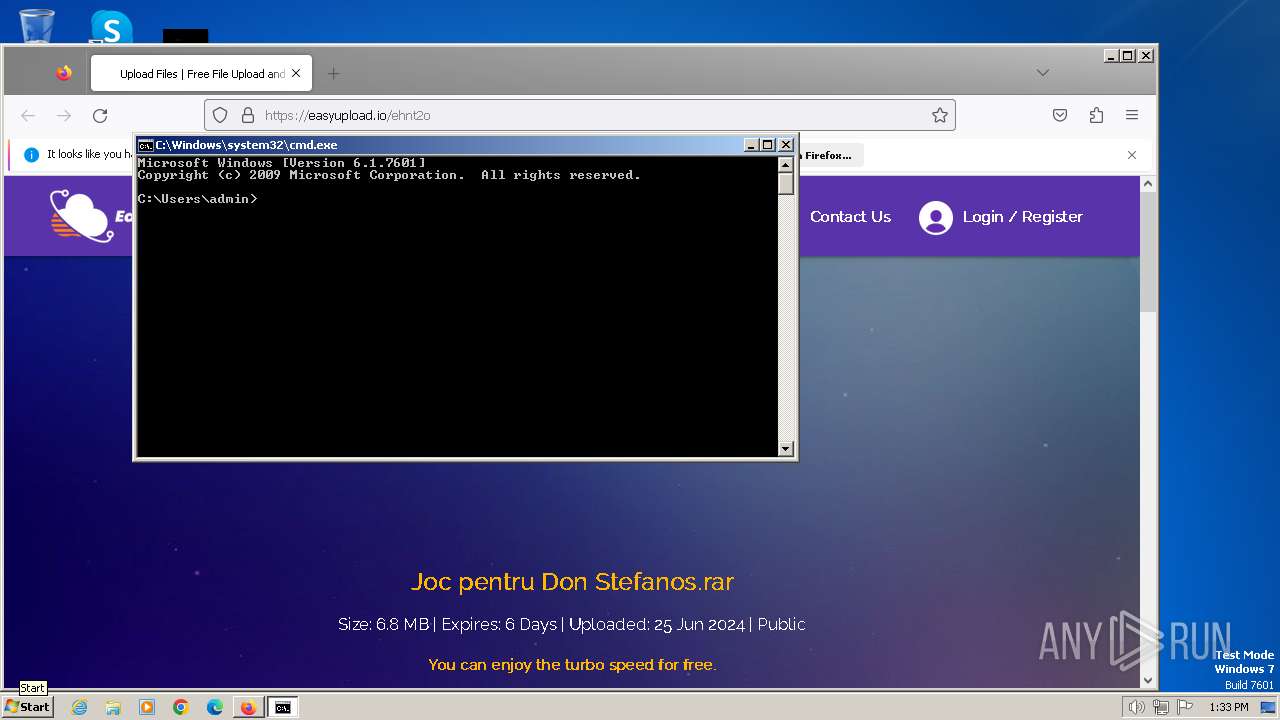1280x720 pixels.
Task: Click the cmd window scroll down arrow
Action: click(786, 449)
